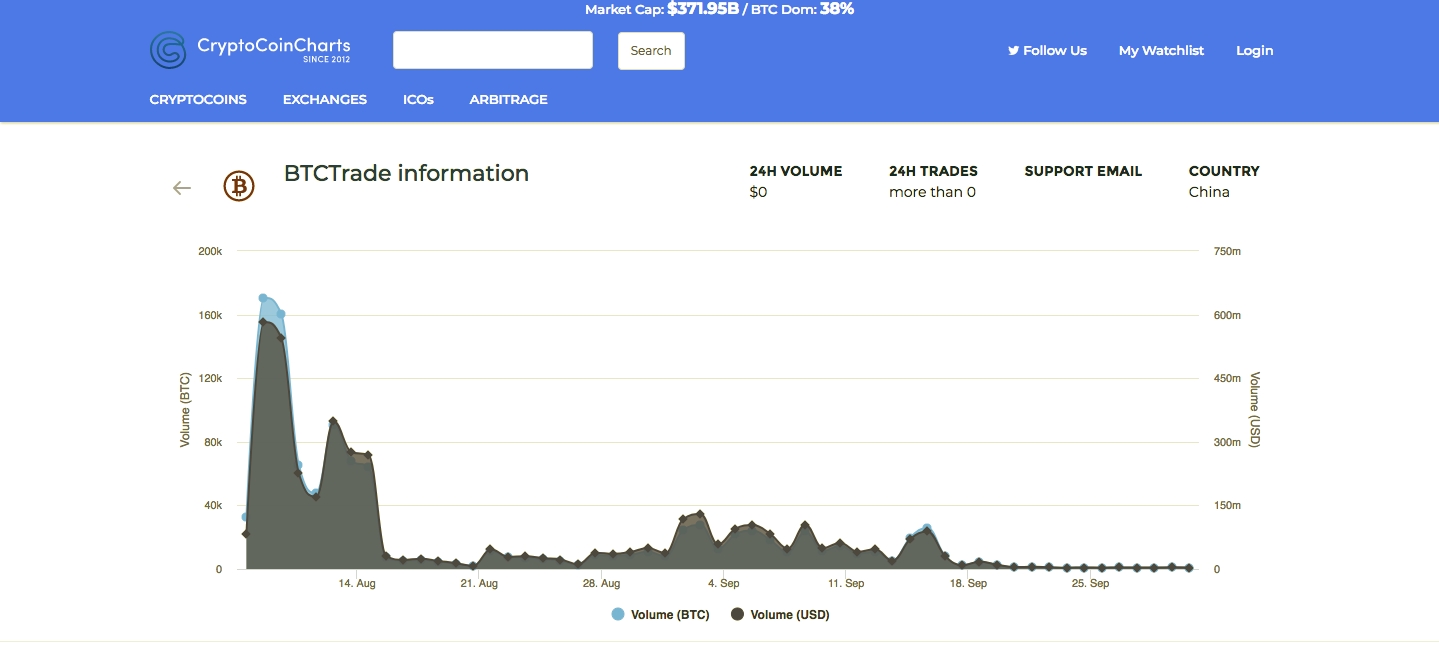Screen dimensions: 1439x659
Task: Click the China country value
Action: pos(1209,192)
